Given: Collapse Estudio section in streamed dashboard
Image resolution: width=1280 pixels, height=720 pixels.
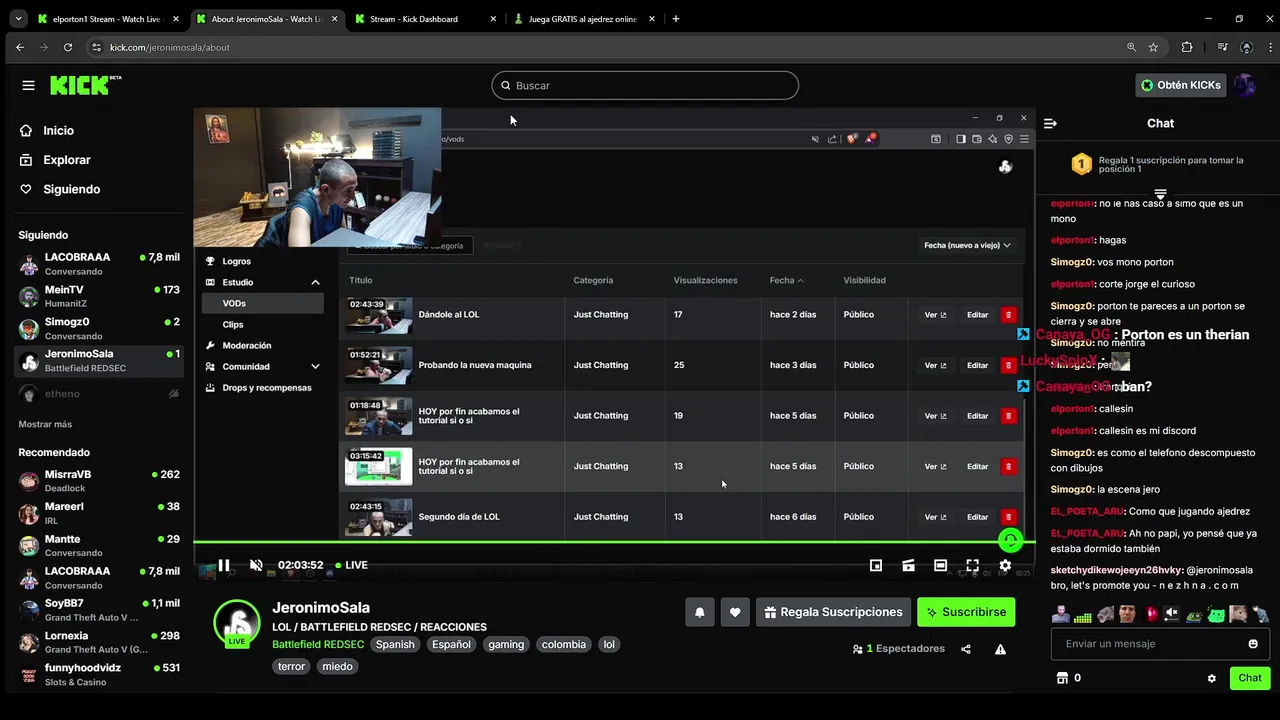Looking at the screenshot, I should (315, 283).
